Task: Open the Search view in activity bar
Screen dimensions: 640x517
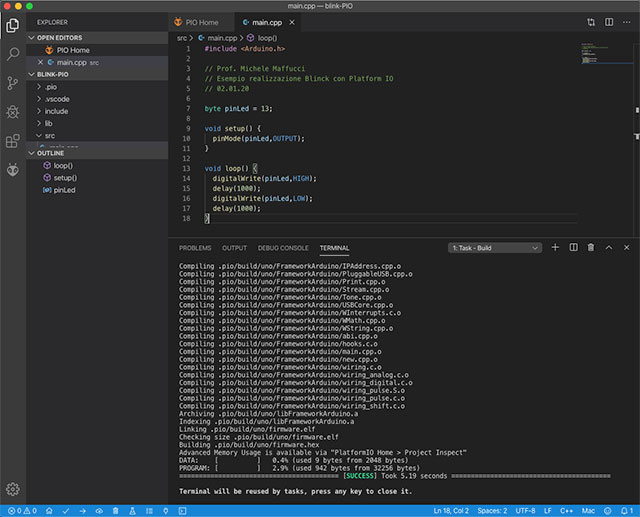Action: tap(13, 53)
